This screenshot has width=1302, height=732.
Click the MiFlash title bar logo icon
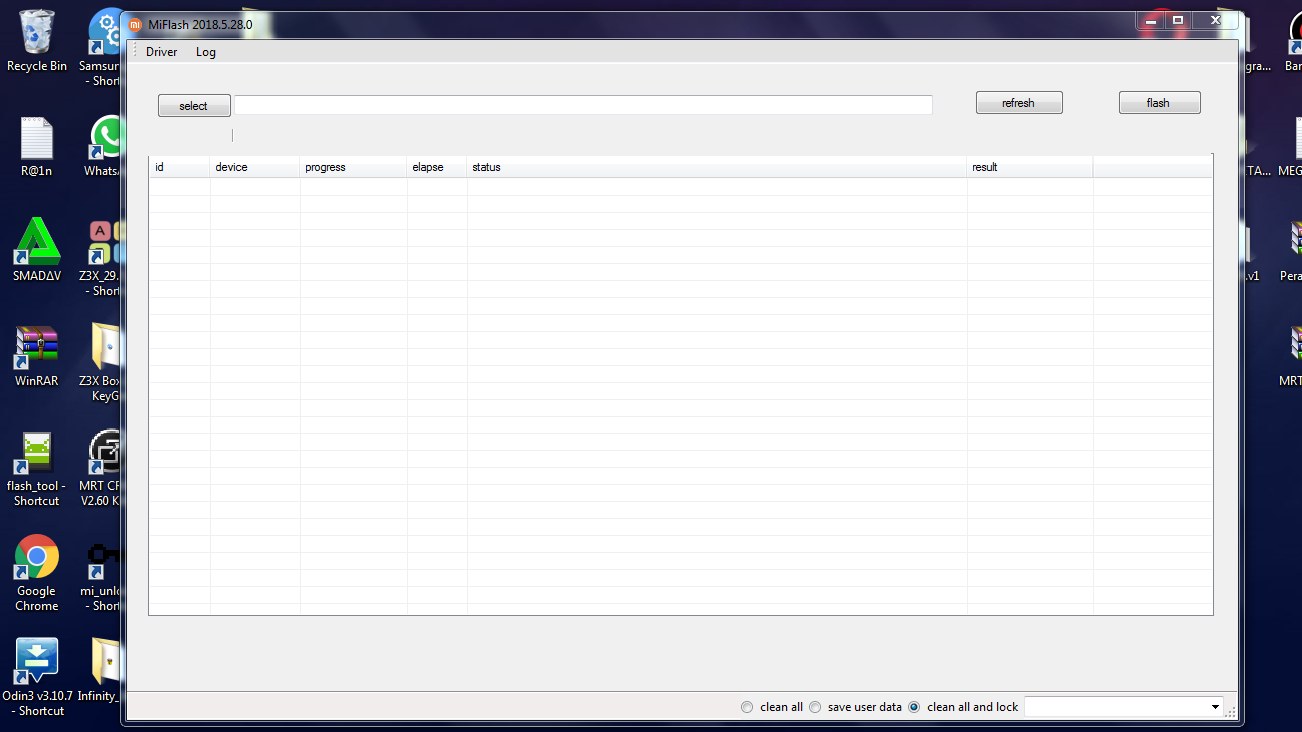pos(135,24)
